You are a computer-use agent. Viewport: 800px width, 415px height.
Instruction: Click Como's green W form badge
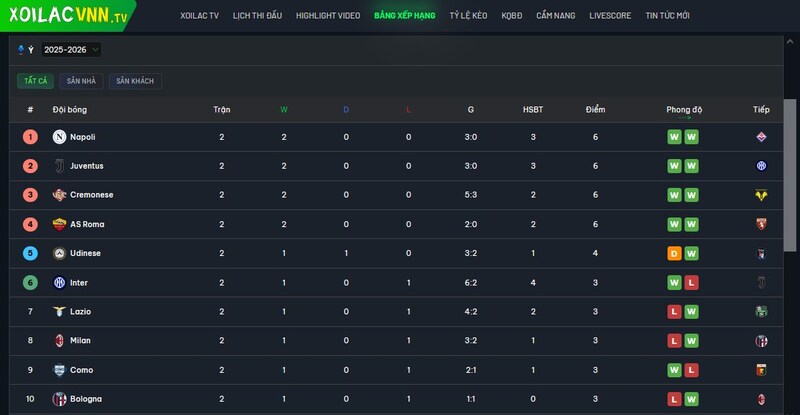(x=674, y=370)
